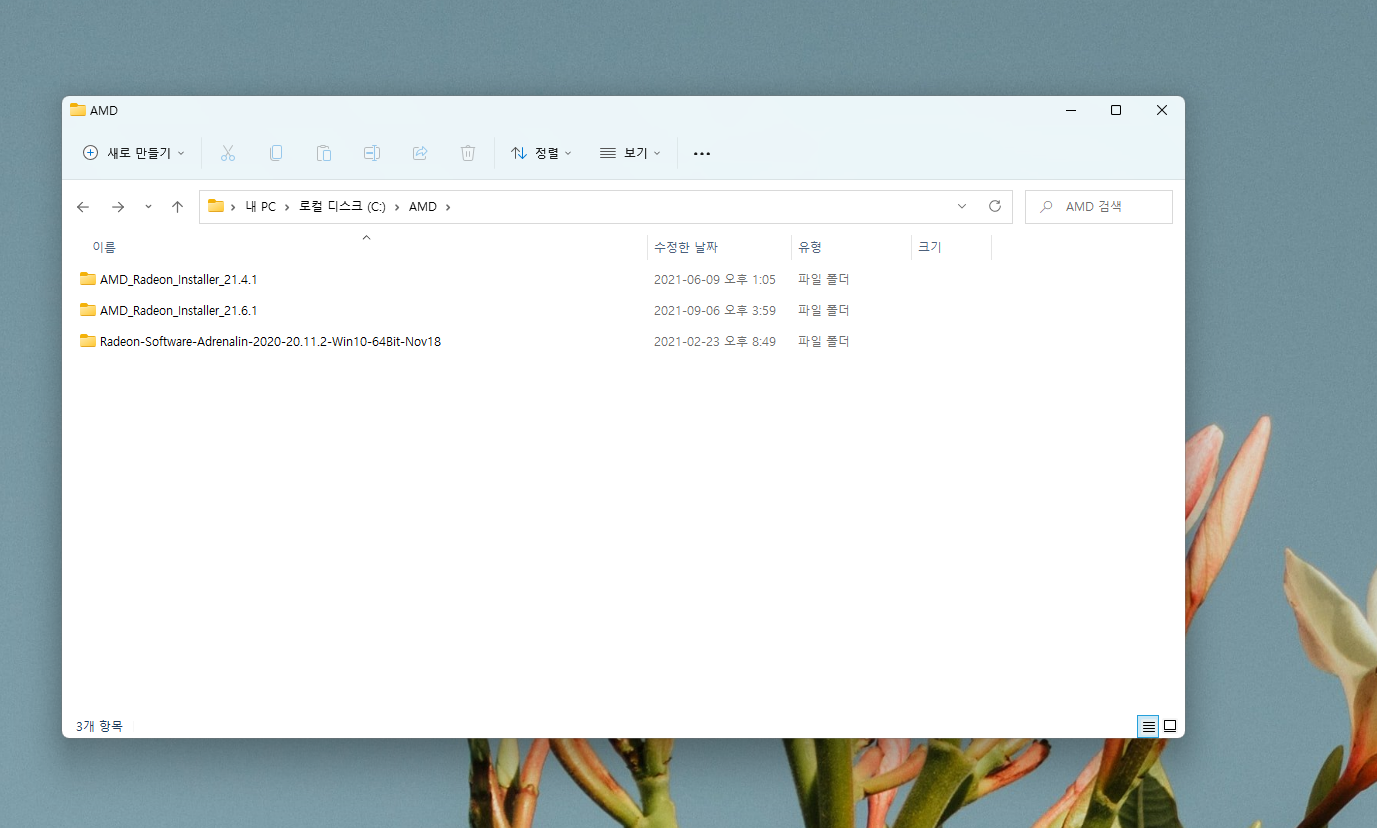Click 파일 폴더 type in 21.6.1 row

coord(824,310)
